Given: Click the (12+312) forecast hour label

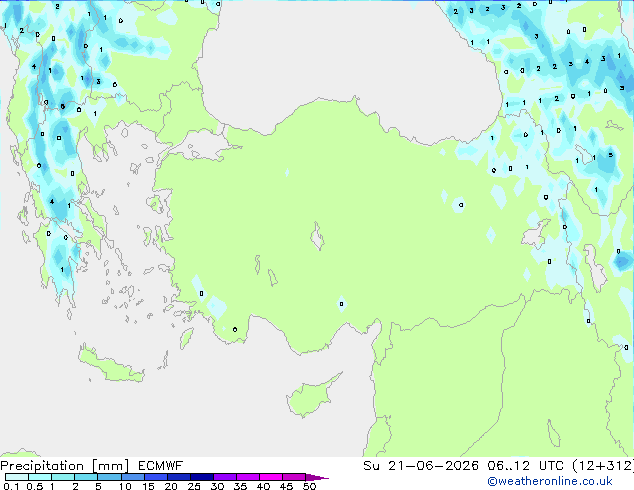Looking at the screenshot, I should point(603,466).
